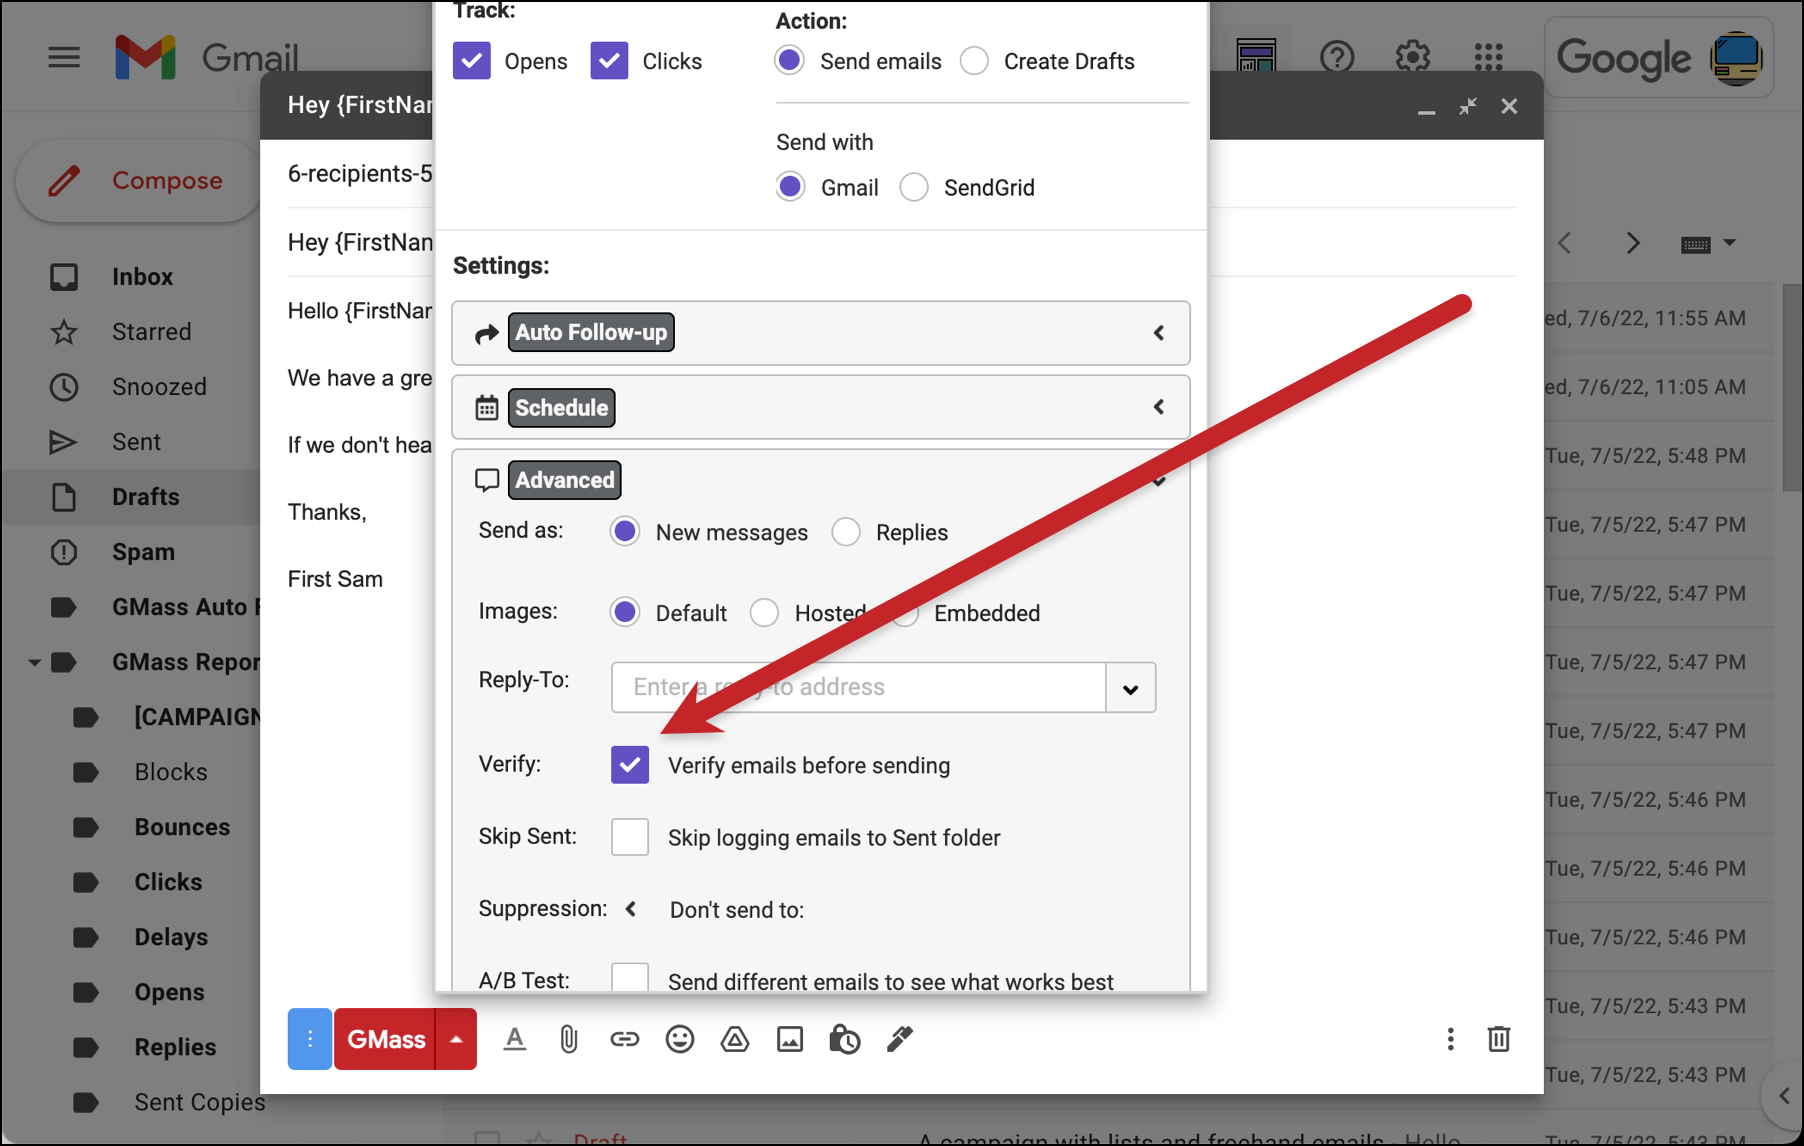The height and width of the screenshot is (1146, 1804).
Task: Open input tools keyboard icon
Action: click(1696, 244)
